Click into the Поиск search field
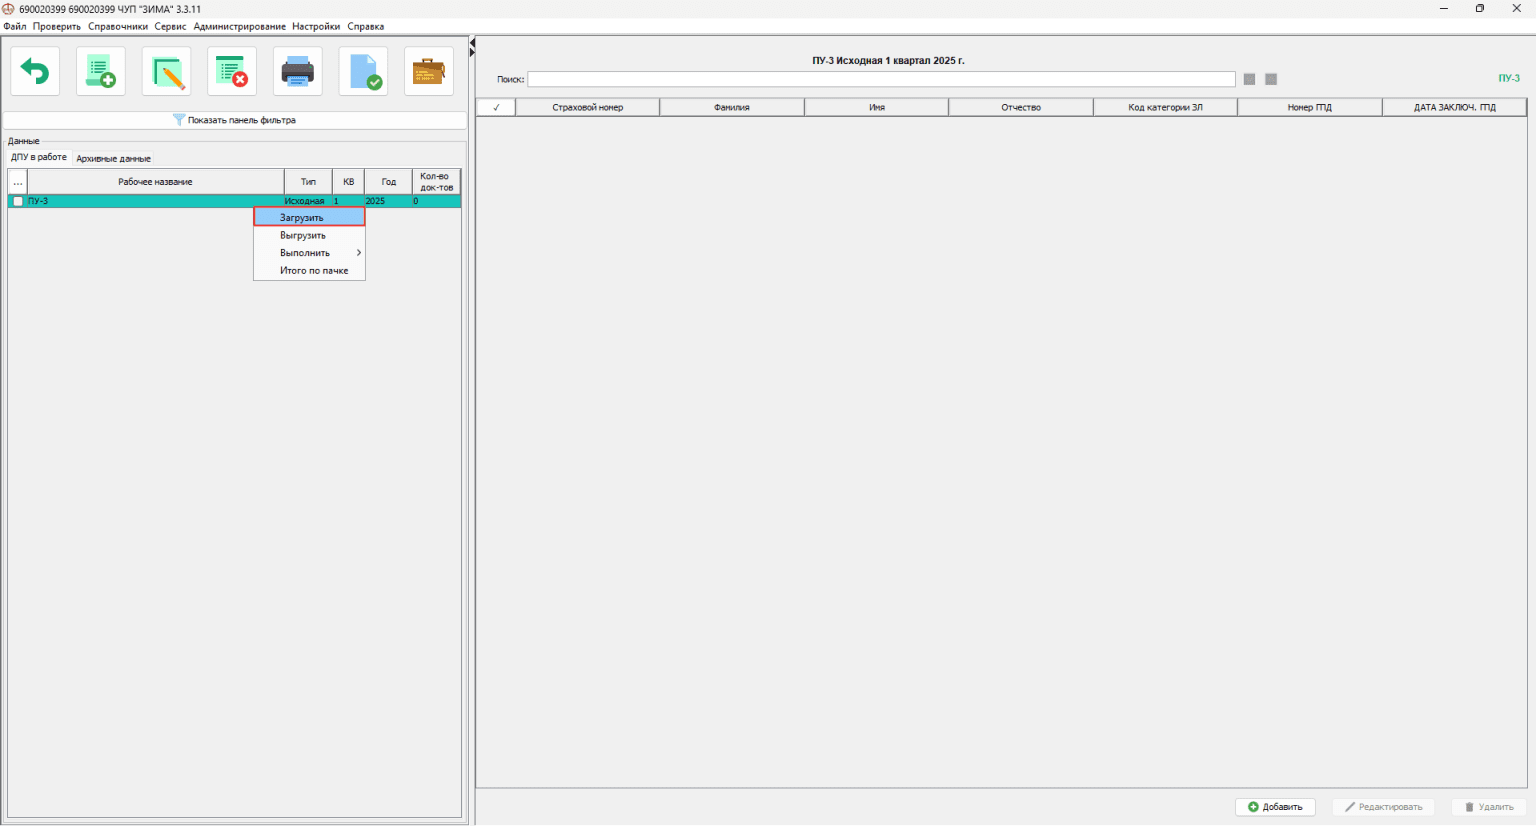Screen dimensions: 1536x826 pos(880,79)
